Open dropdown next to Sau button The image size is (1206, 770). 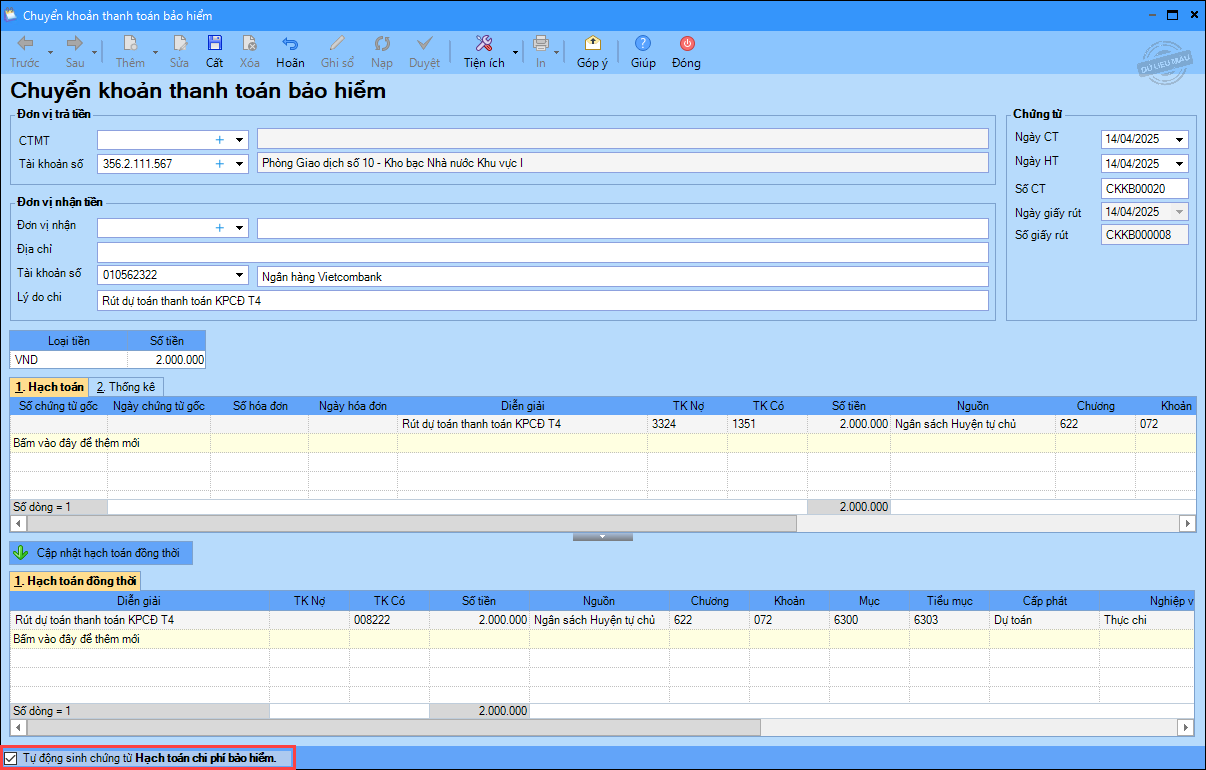[96, 52]
